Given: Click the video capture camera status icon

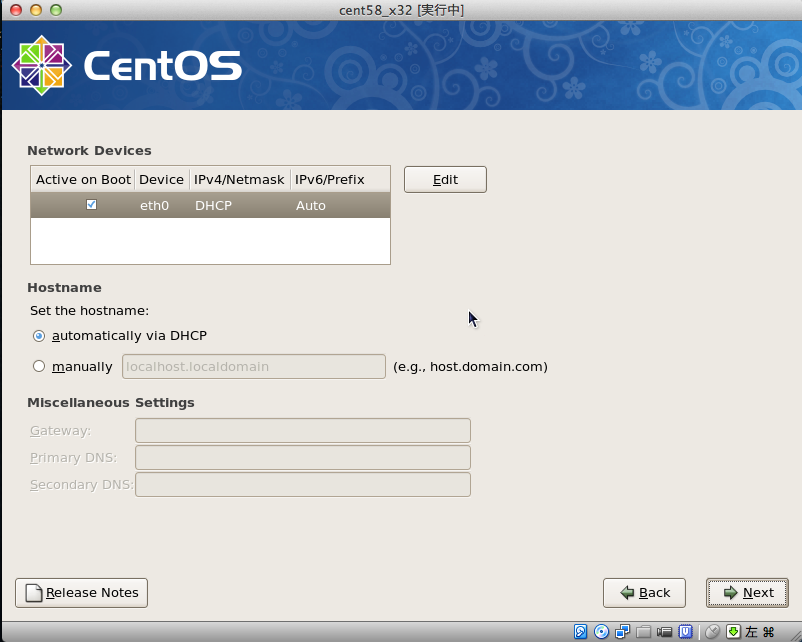Looking at the screenshot, I should point(664,632).
